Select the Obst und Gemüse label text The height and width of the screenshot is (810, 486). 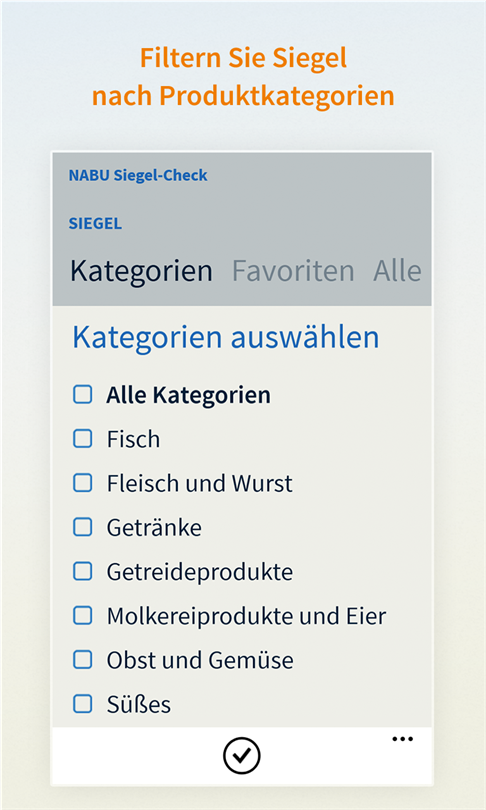point(200,660)
